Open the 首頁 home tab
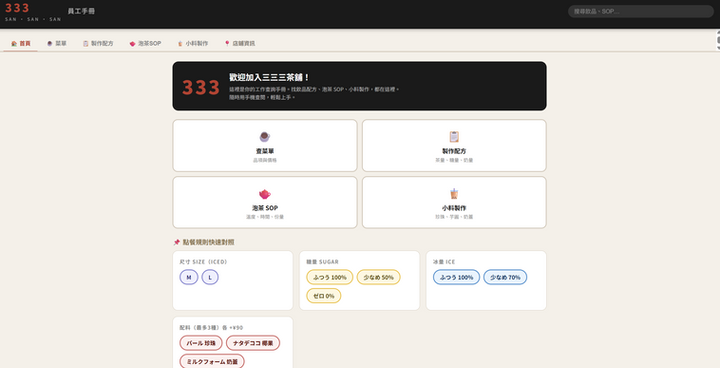The image size is (720, 368). click(21, 43)
